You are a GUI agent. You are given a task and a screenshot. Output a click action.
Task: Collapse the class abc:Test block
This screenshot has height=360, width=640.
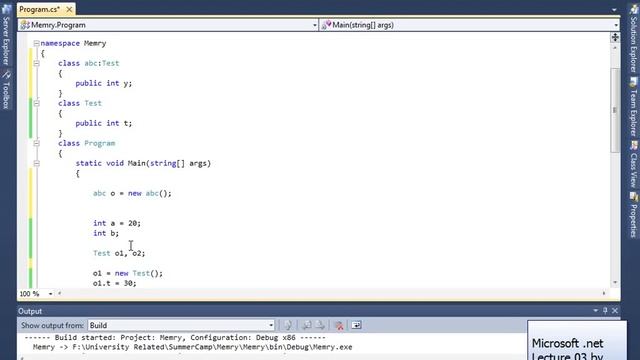point(36,63)
